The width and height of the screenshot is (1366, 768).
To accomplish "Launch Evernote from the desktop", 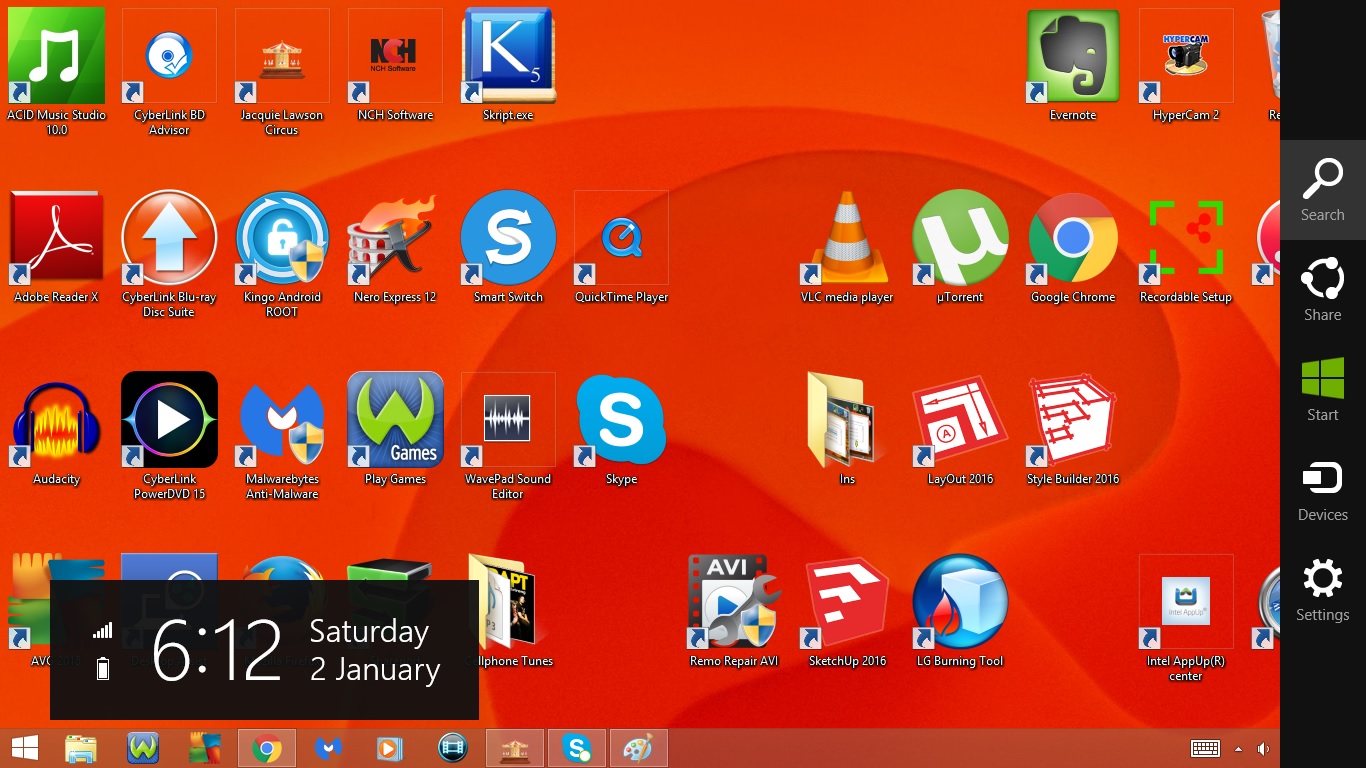I will coord(1073,66).
